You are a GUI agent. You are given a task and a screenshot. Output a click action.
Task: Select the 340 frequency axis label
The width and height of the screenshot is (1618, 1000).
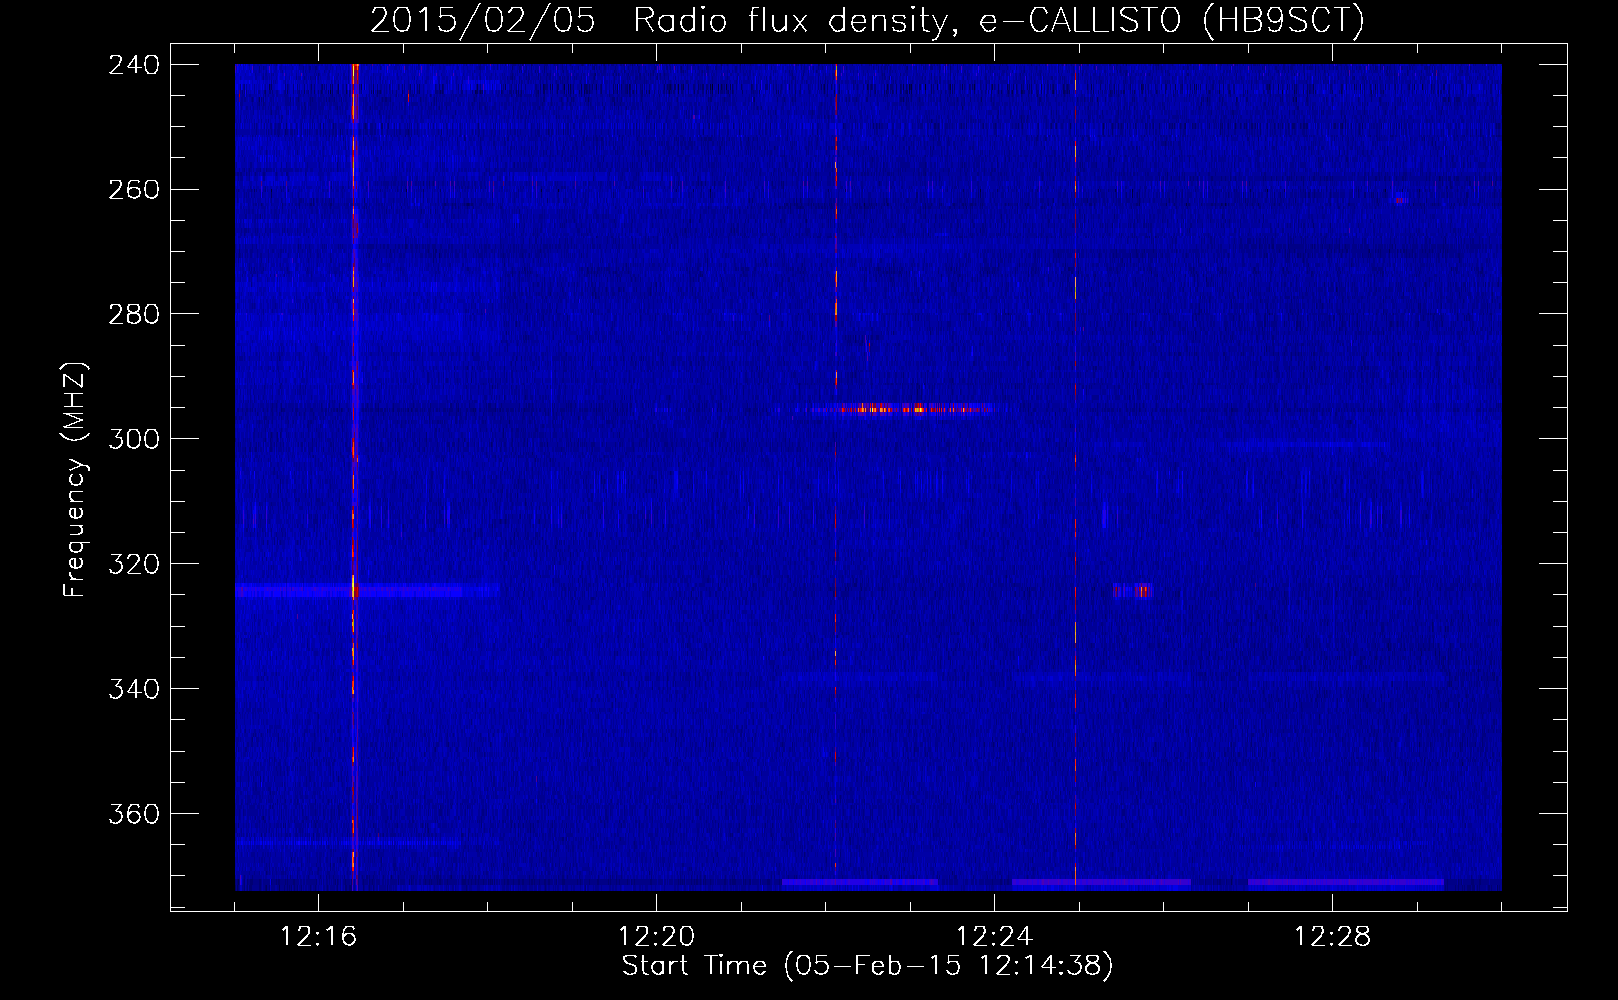[x=133, y=689]
